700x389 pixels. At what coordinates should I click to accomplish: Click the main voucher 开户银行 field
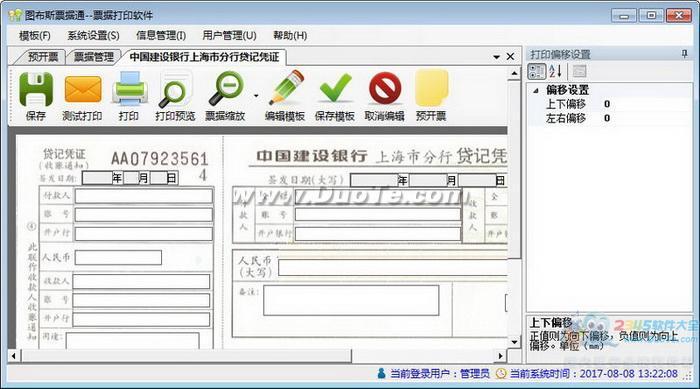tap(378, 234)
